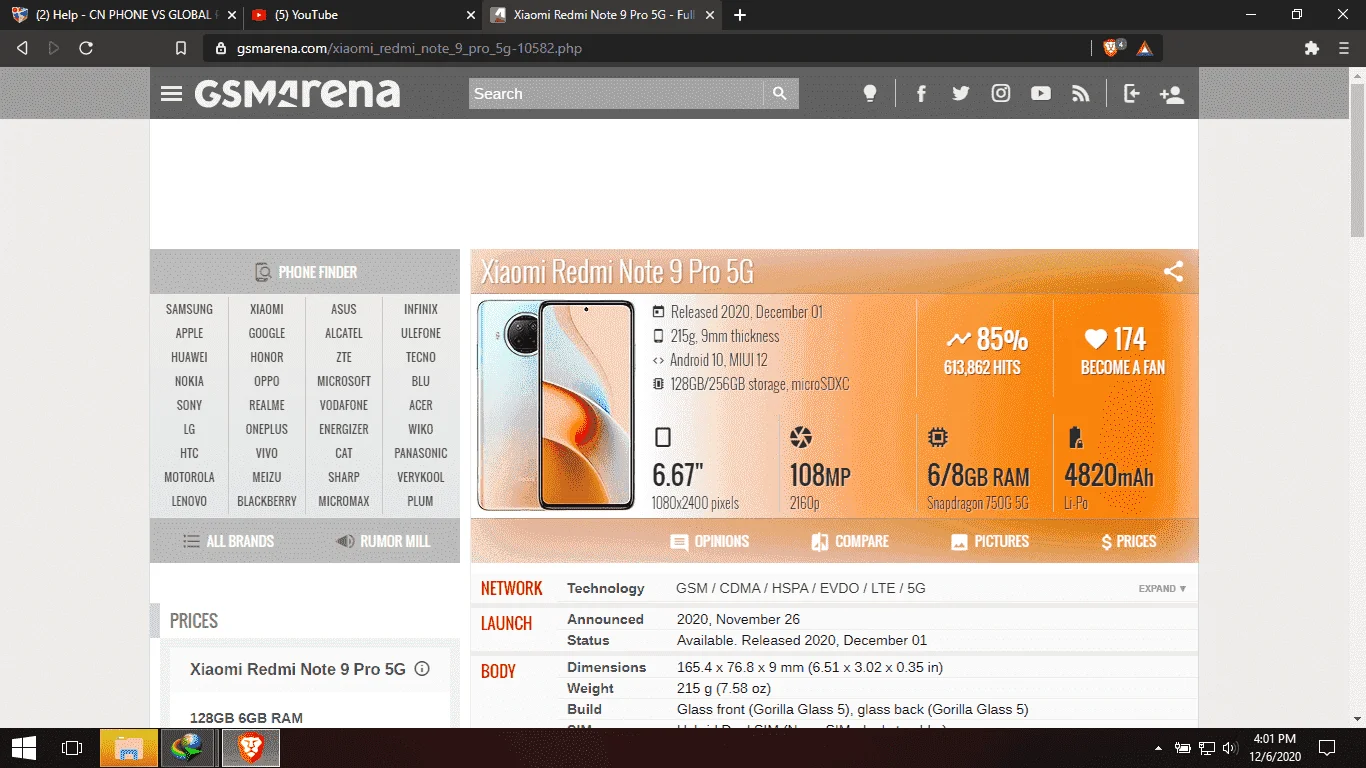Close the YouTube tab
This screenshot has width=1366, height=768.
point(471,15)
